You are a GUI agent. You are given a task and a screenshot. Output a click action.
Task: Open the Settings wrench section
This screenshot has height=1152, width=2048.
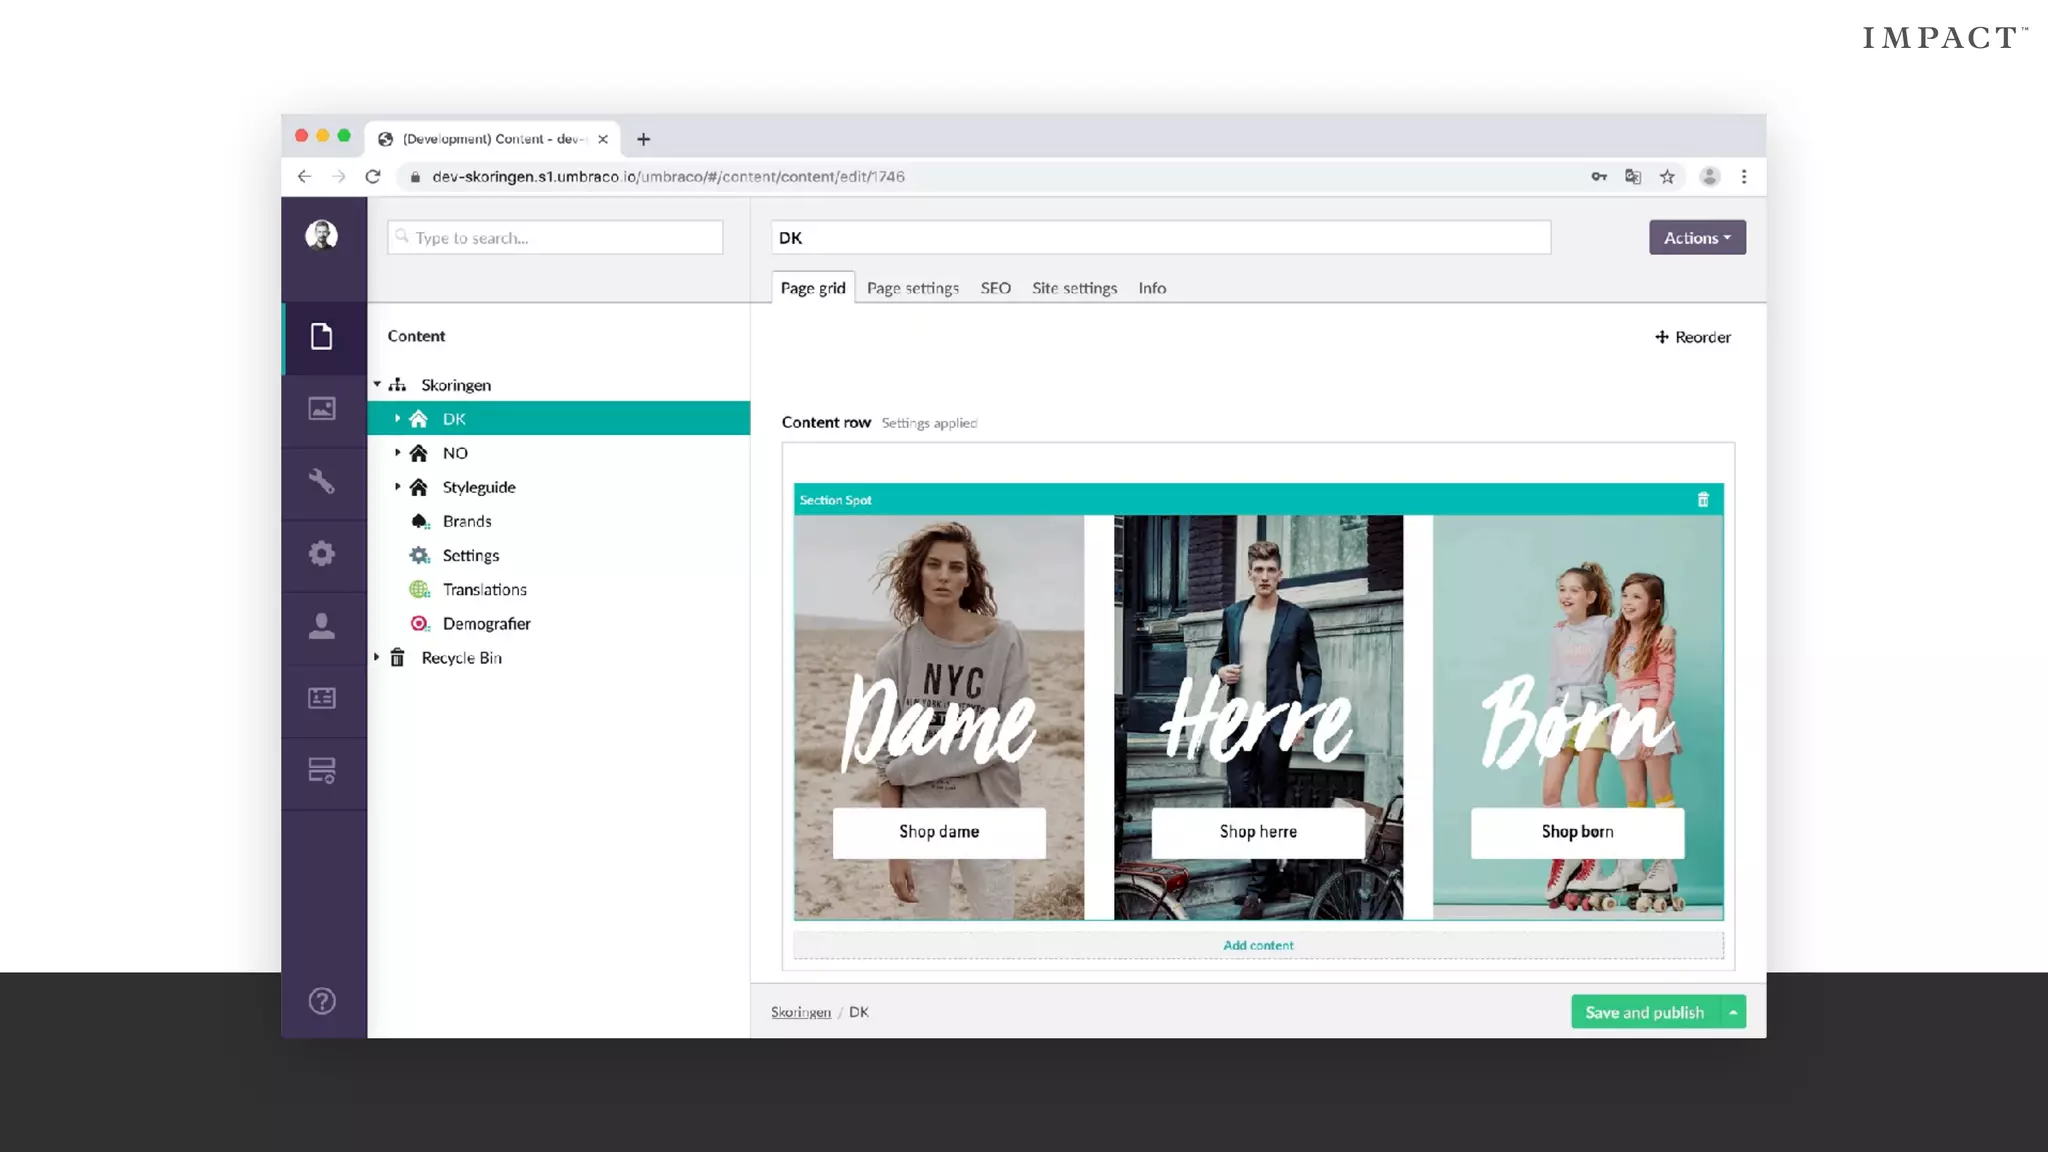pos(321,481)
